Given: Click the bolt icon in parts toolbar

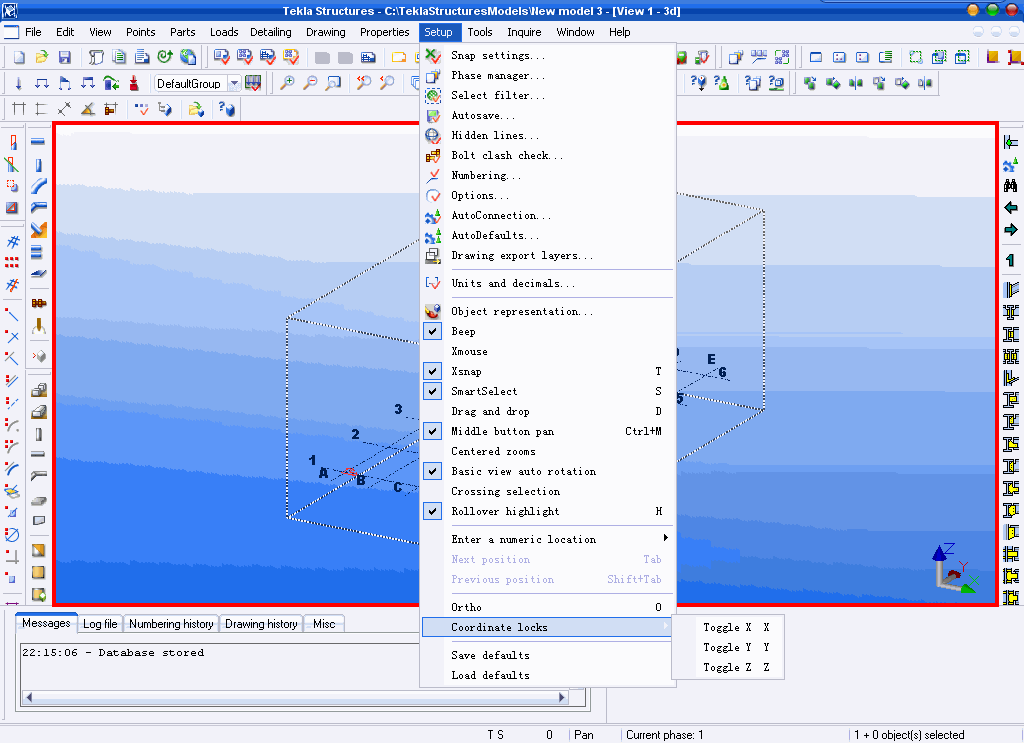Looking at the screenshot, I should point(39,303).
